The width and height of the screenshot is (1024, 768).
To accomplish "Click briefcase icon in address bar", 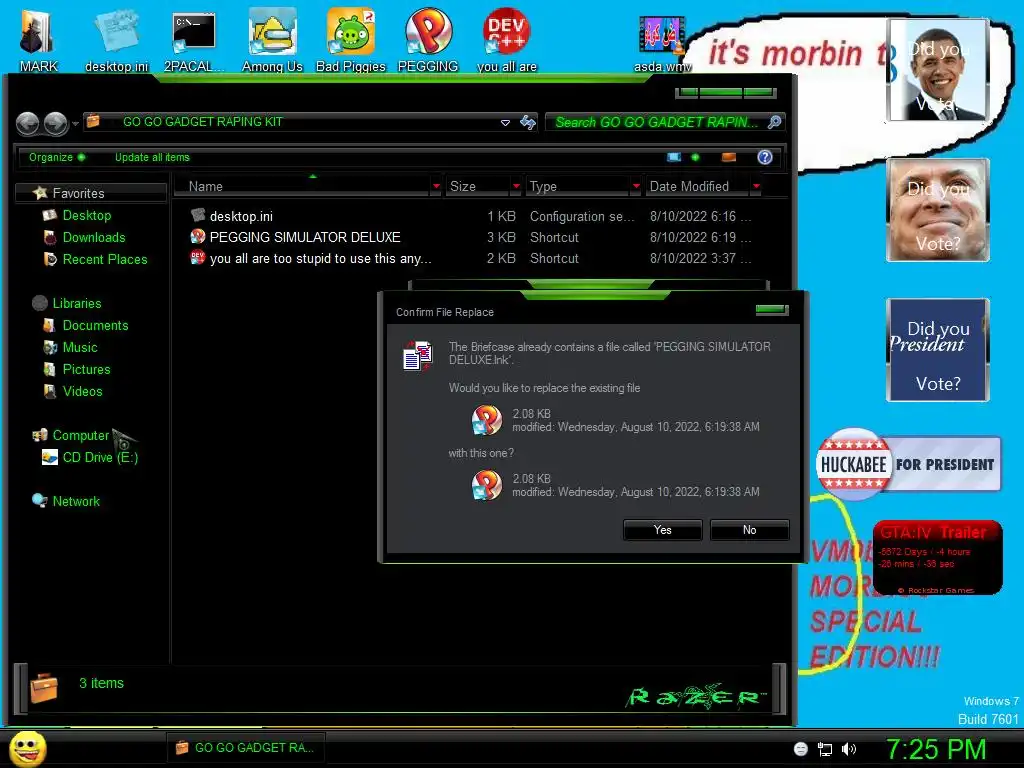I will pos(93,121).
